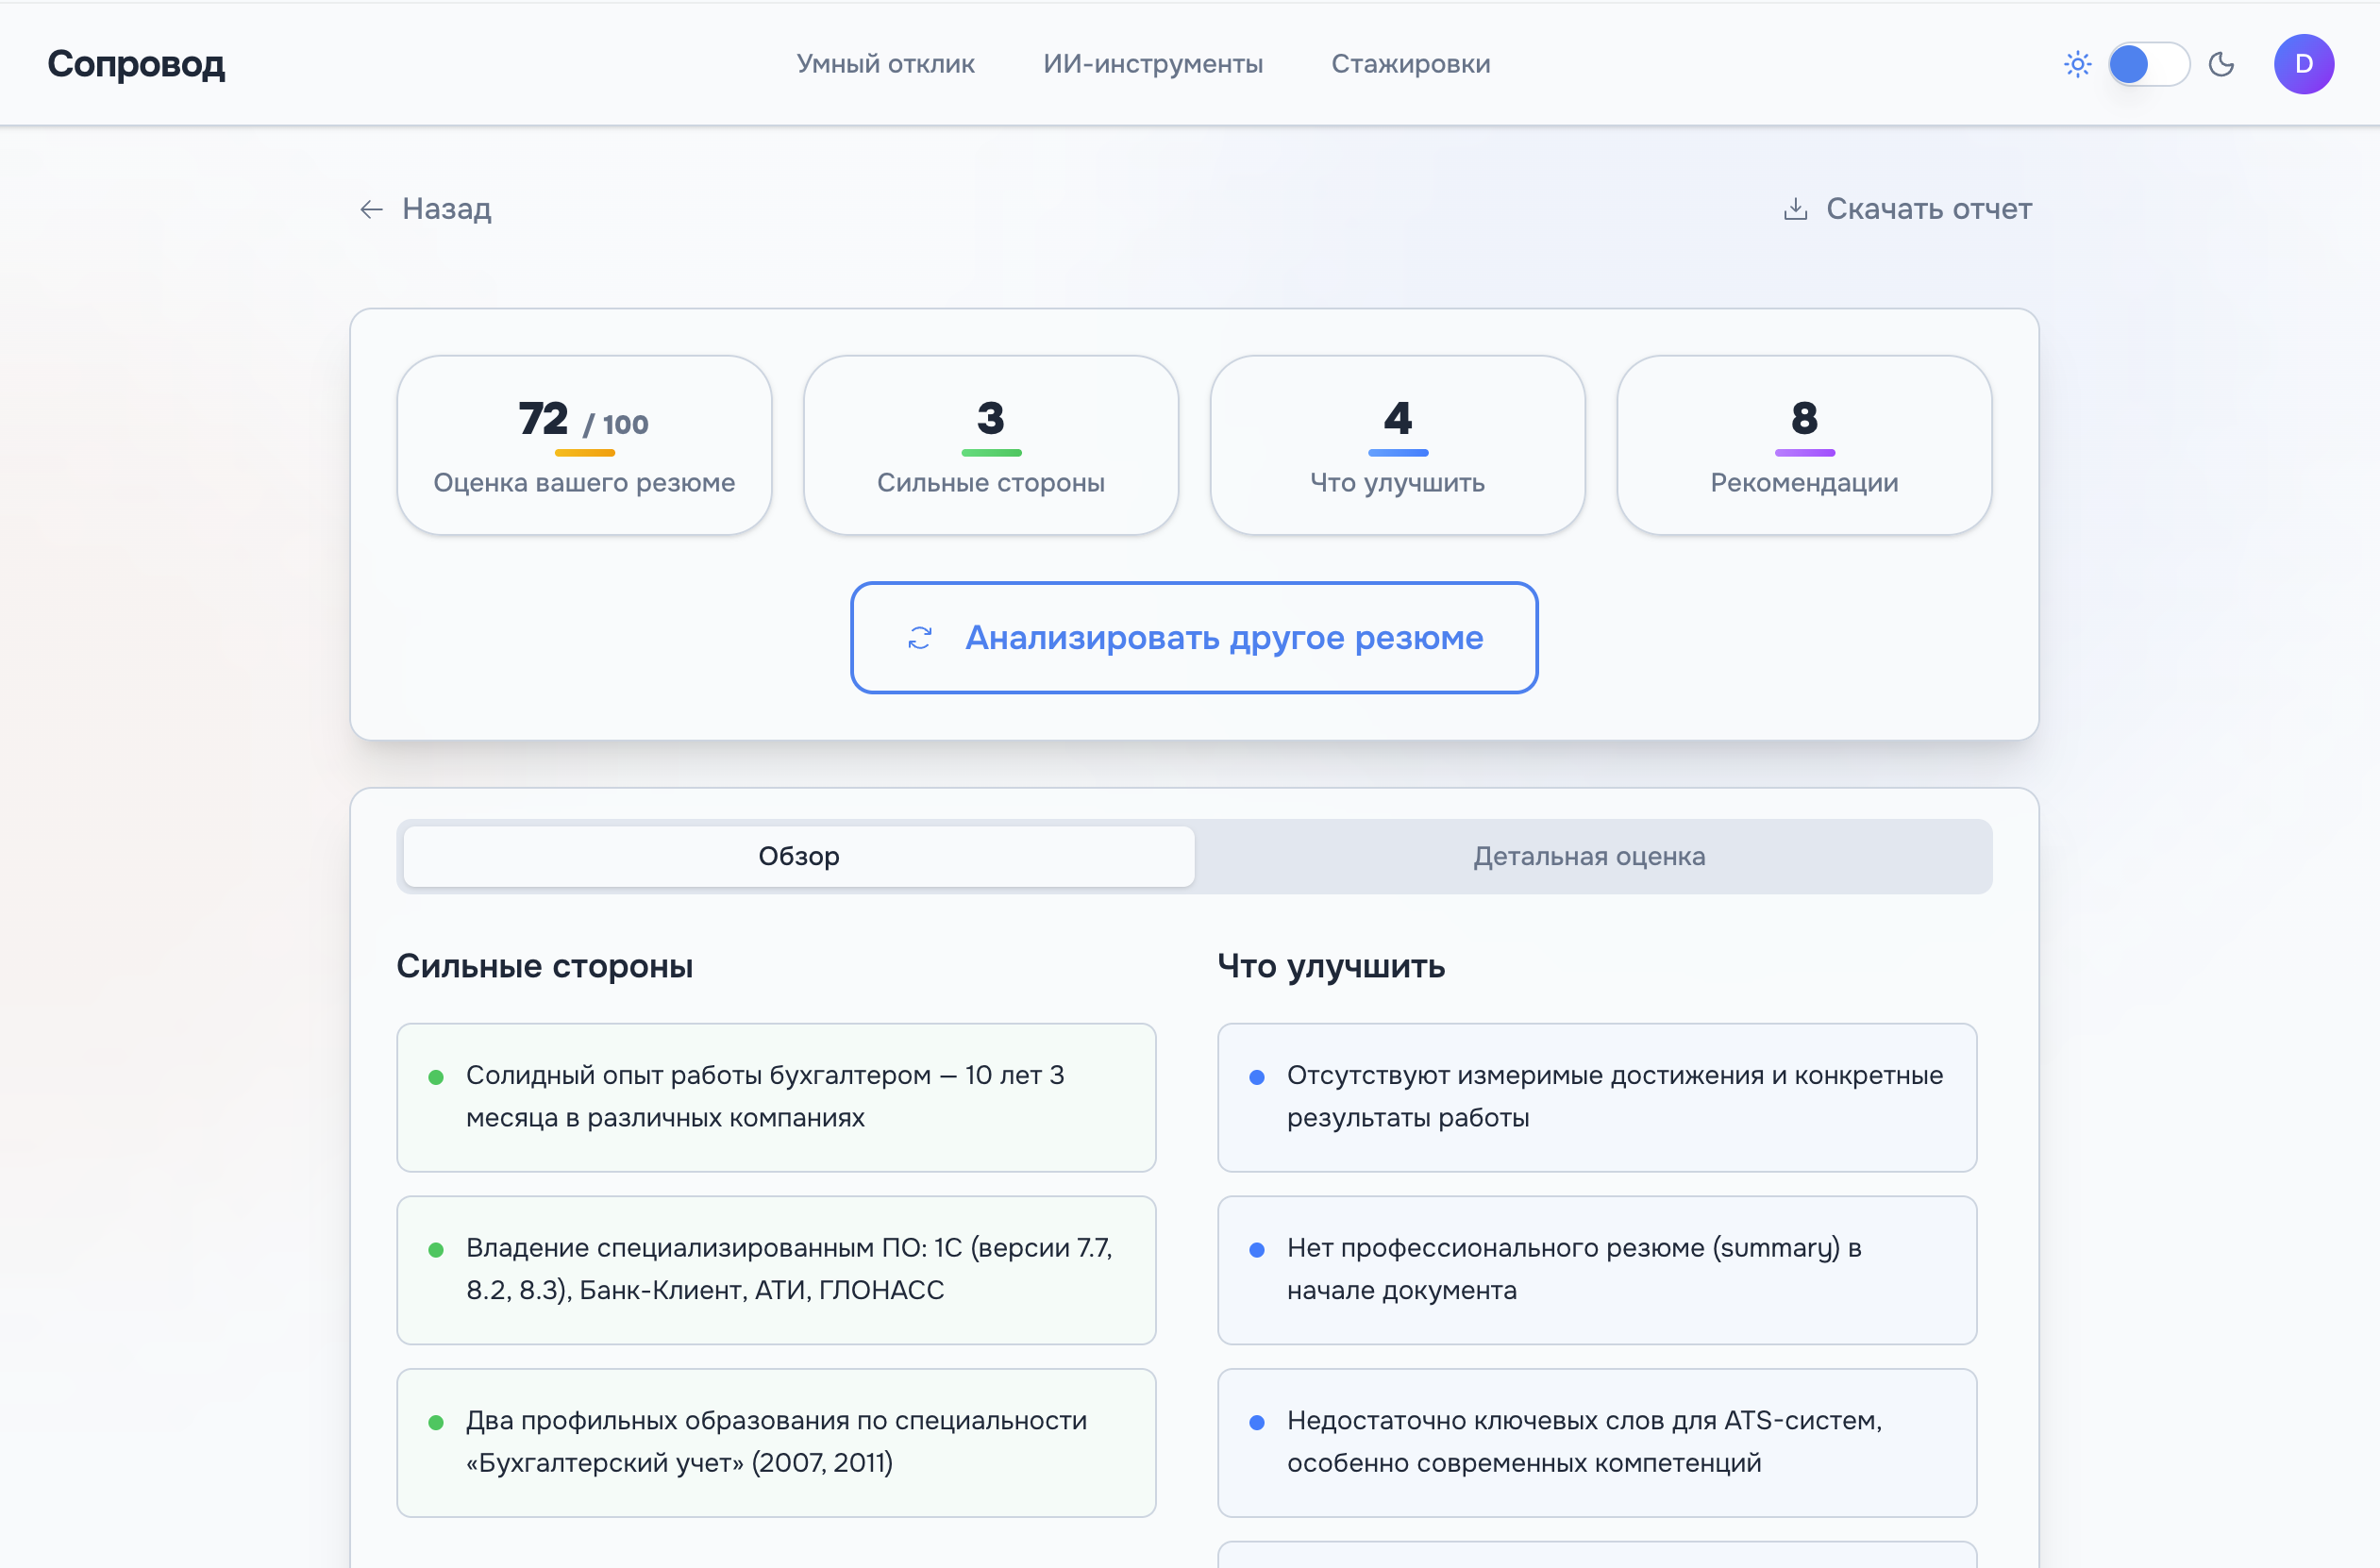Select the Рекомендации card showing 8

coord(1803,444)
